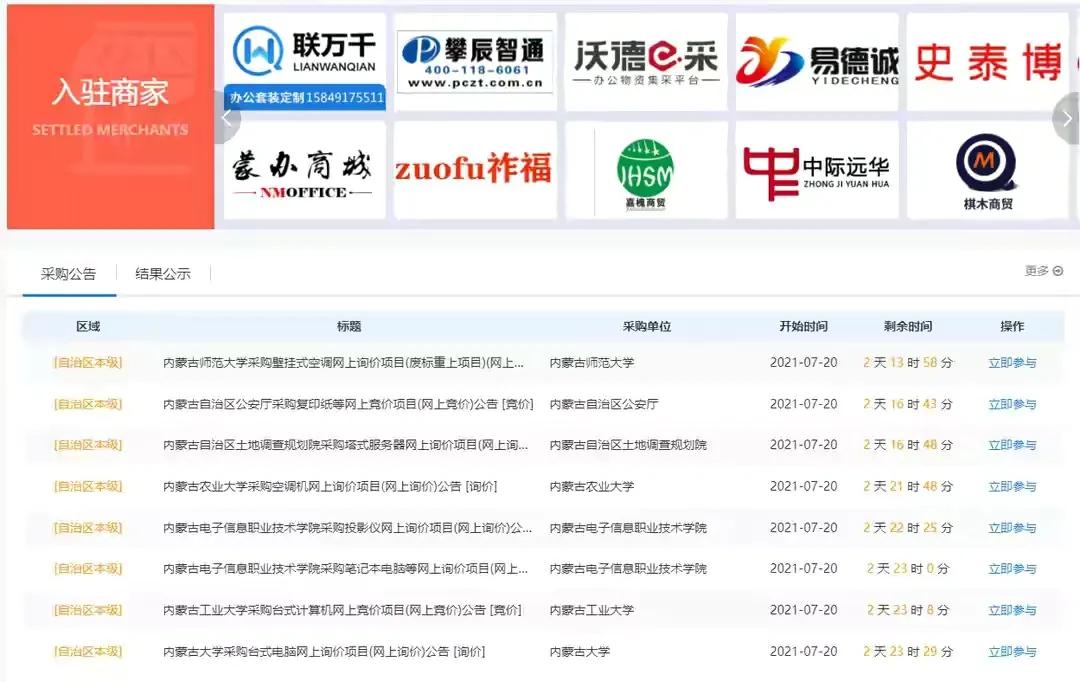Open the 易德诚 YIDECHENG merchant logo

817,62
